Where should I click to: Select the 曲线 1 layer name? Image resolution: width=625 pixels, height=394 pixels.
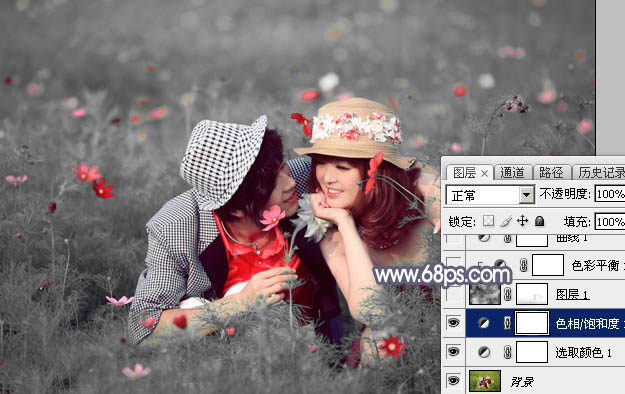click(572, 239)
